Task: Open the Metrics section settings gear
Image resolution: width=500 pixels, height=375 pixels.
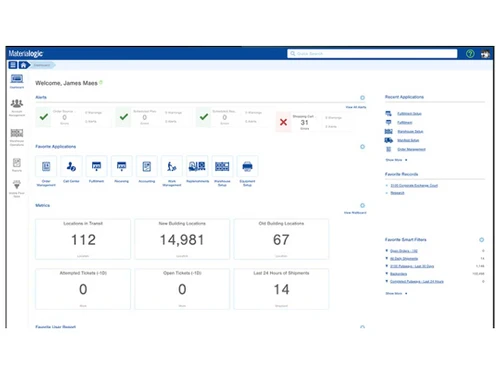Action: click(362, 205)
